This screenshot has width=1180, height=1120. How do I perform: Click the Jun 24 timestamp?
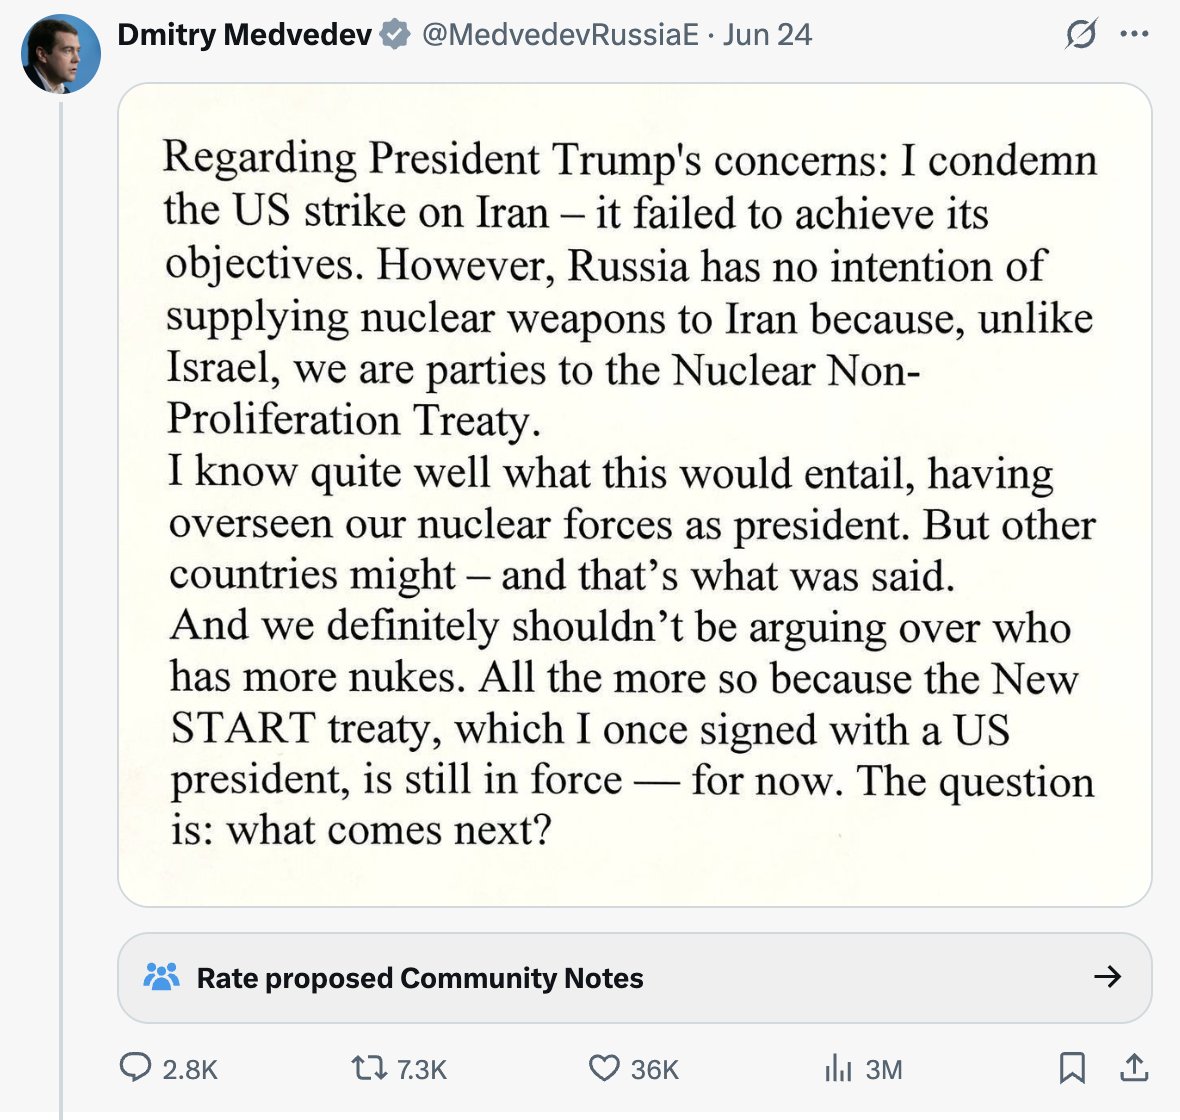(x=767, y=35)
